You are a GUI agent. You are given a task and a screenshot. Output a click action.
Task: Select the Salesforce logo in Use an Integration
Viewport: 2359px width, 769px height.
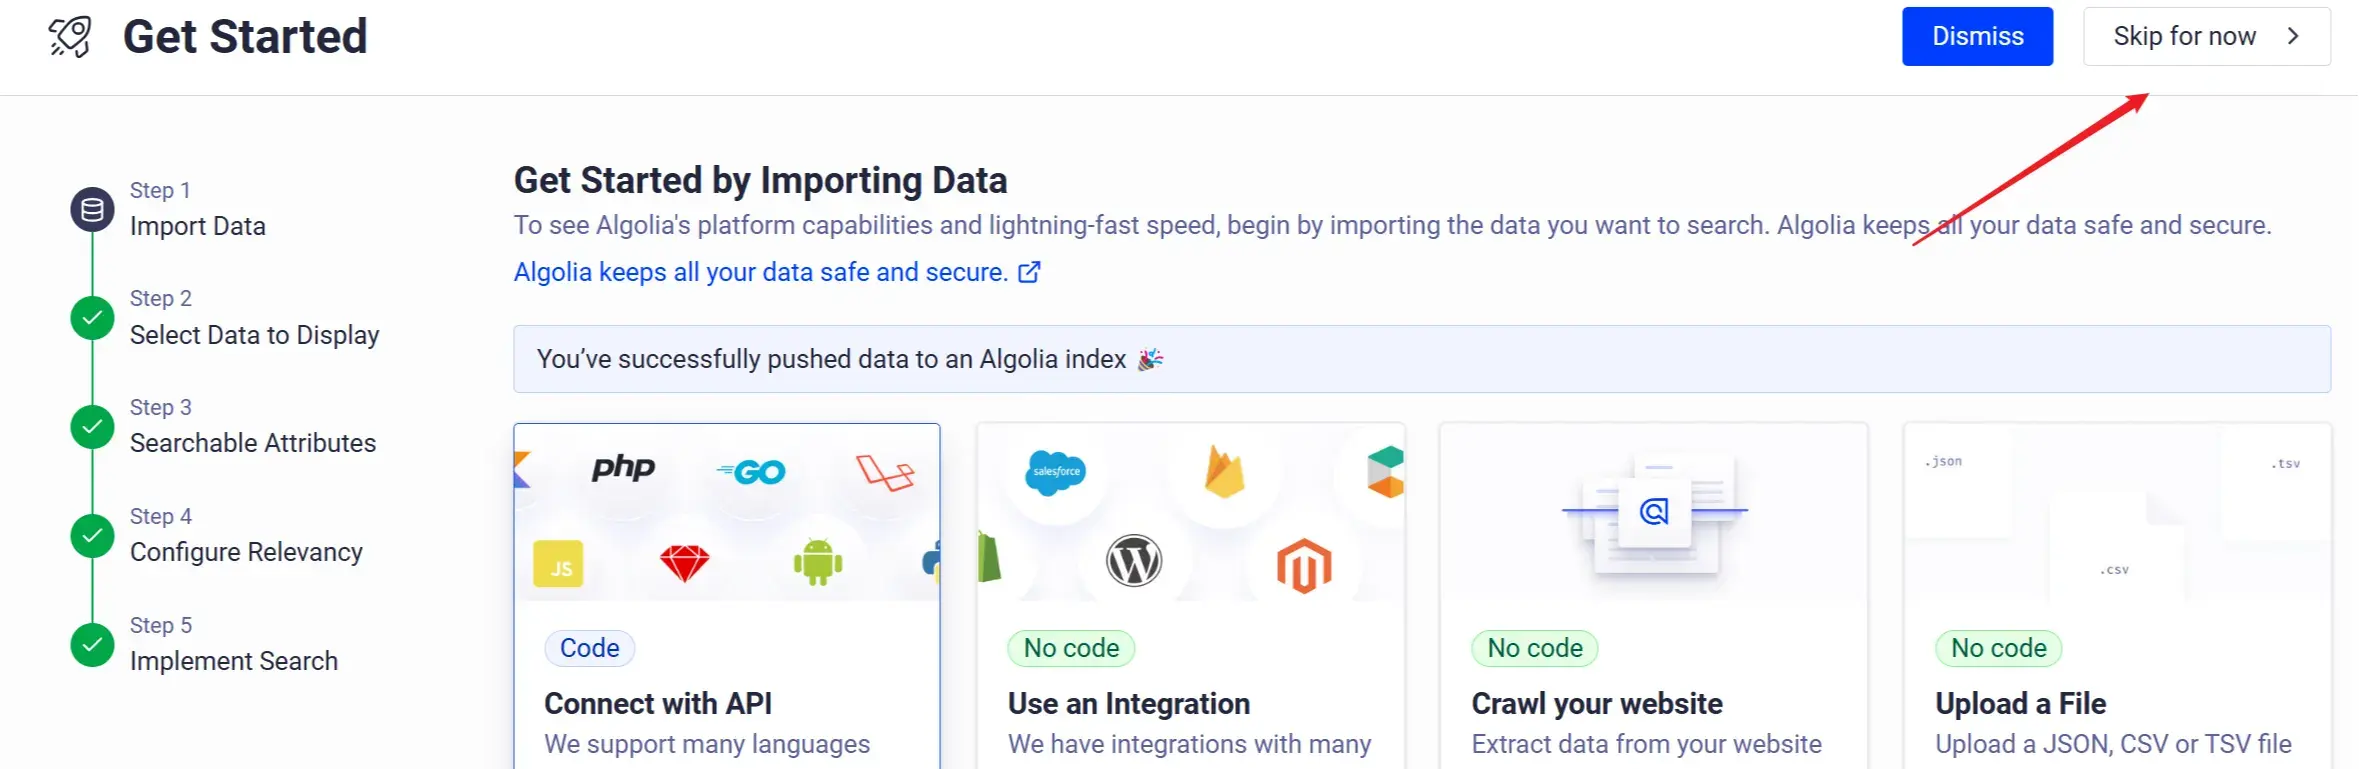click(1056, 470)
